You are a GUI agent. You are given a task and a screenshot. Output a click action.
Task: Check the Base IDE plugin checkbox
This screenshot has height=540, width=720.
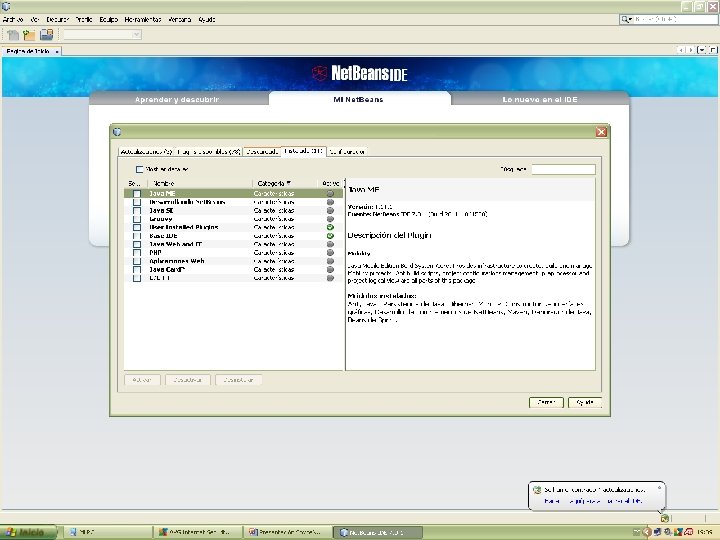pos(136,236)
